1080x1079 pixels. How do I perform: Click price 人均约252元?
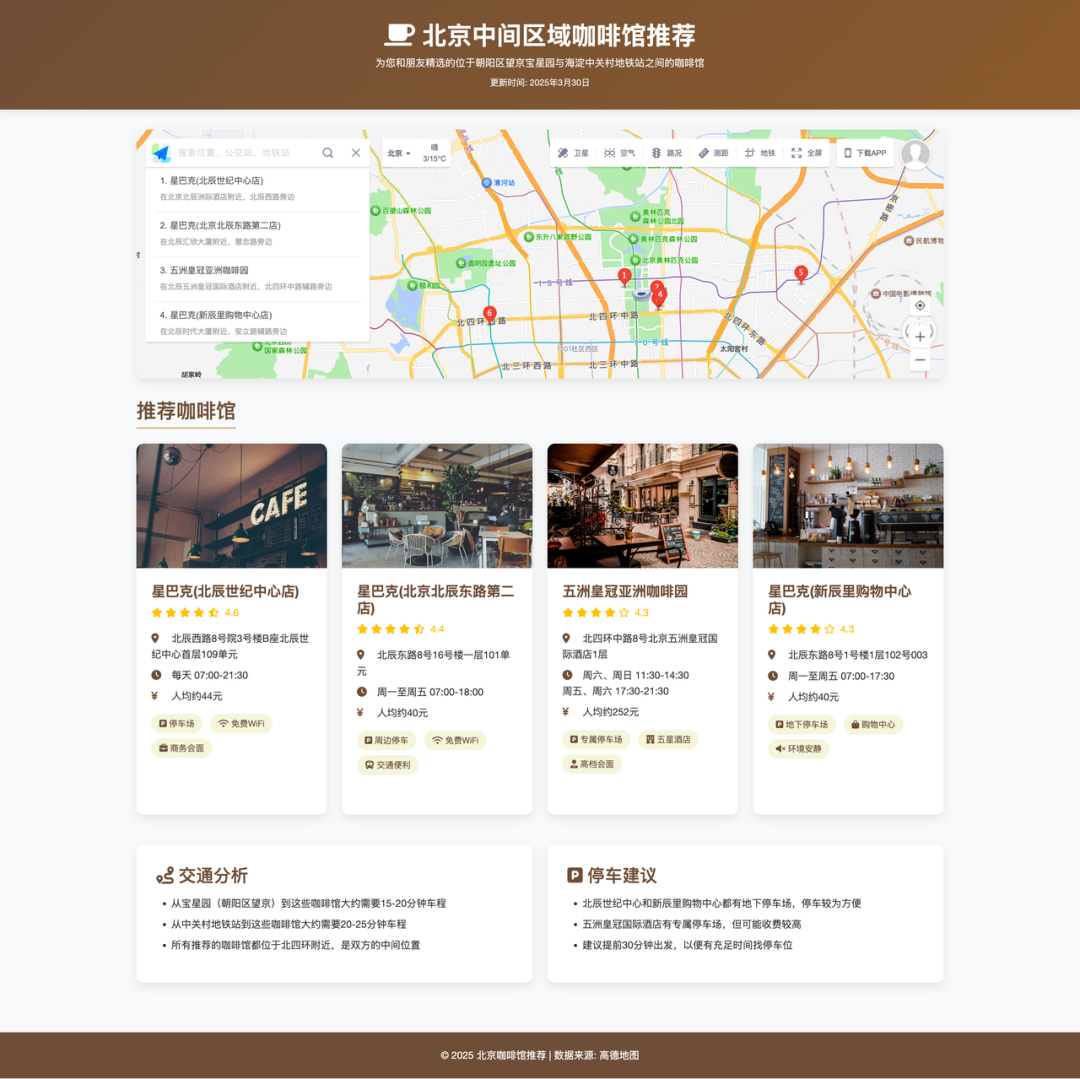610,711
